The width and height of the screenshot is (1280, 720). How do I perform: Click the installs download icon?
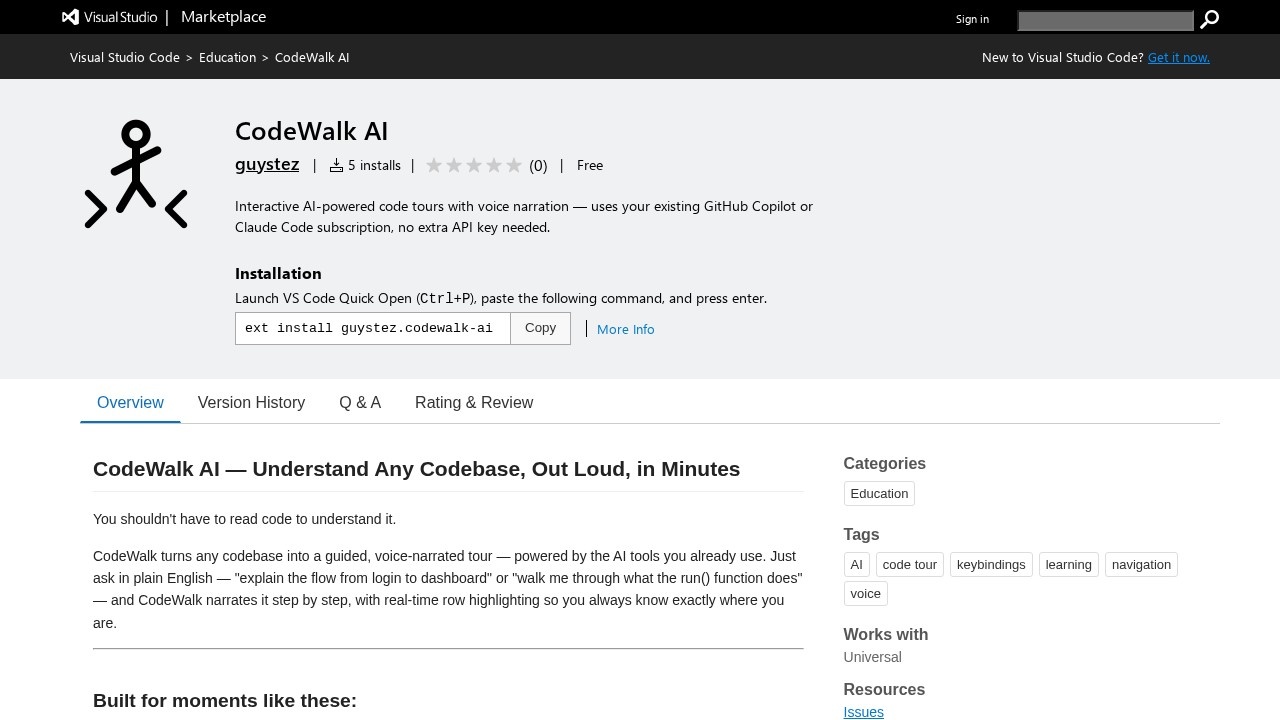coord(336,165)
